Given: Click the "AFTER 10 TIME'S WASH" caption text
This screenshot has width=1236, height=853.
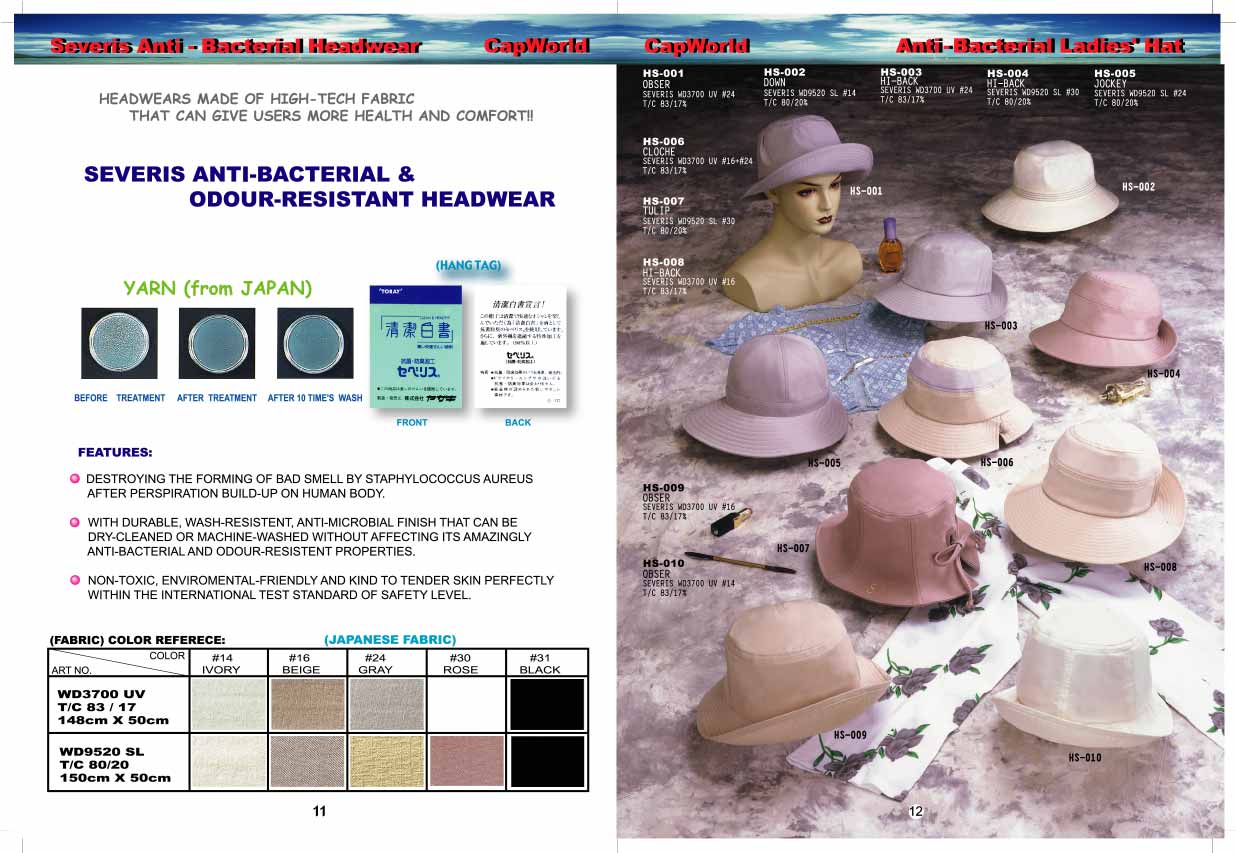Looking at the screenshot, I should 315,398.
